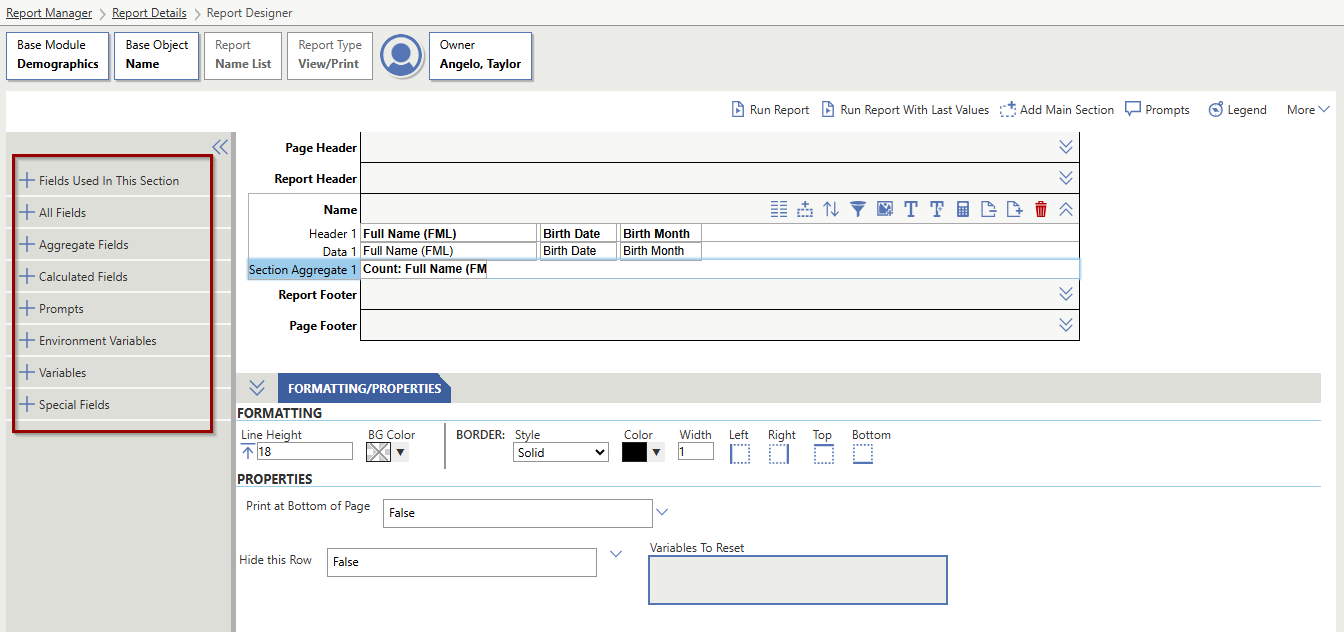Image resolution: width=1344 pixels, height=632 pixels.
Task: Toggle the Right border option
Action: [x=779, y=454]
